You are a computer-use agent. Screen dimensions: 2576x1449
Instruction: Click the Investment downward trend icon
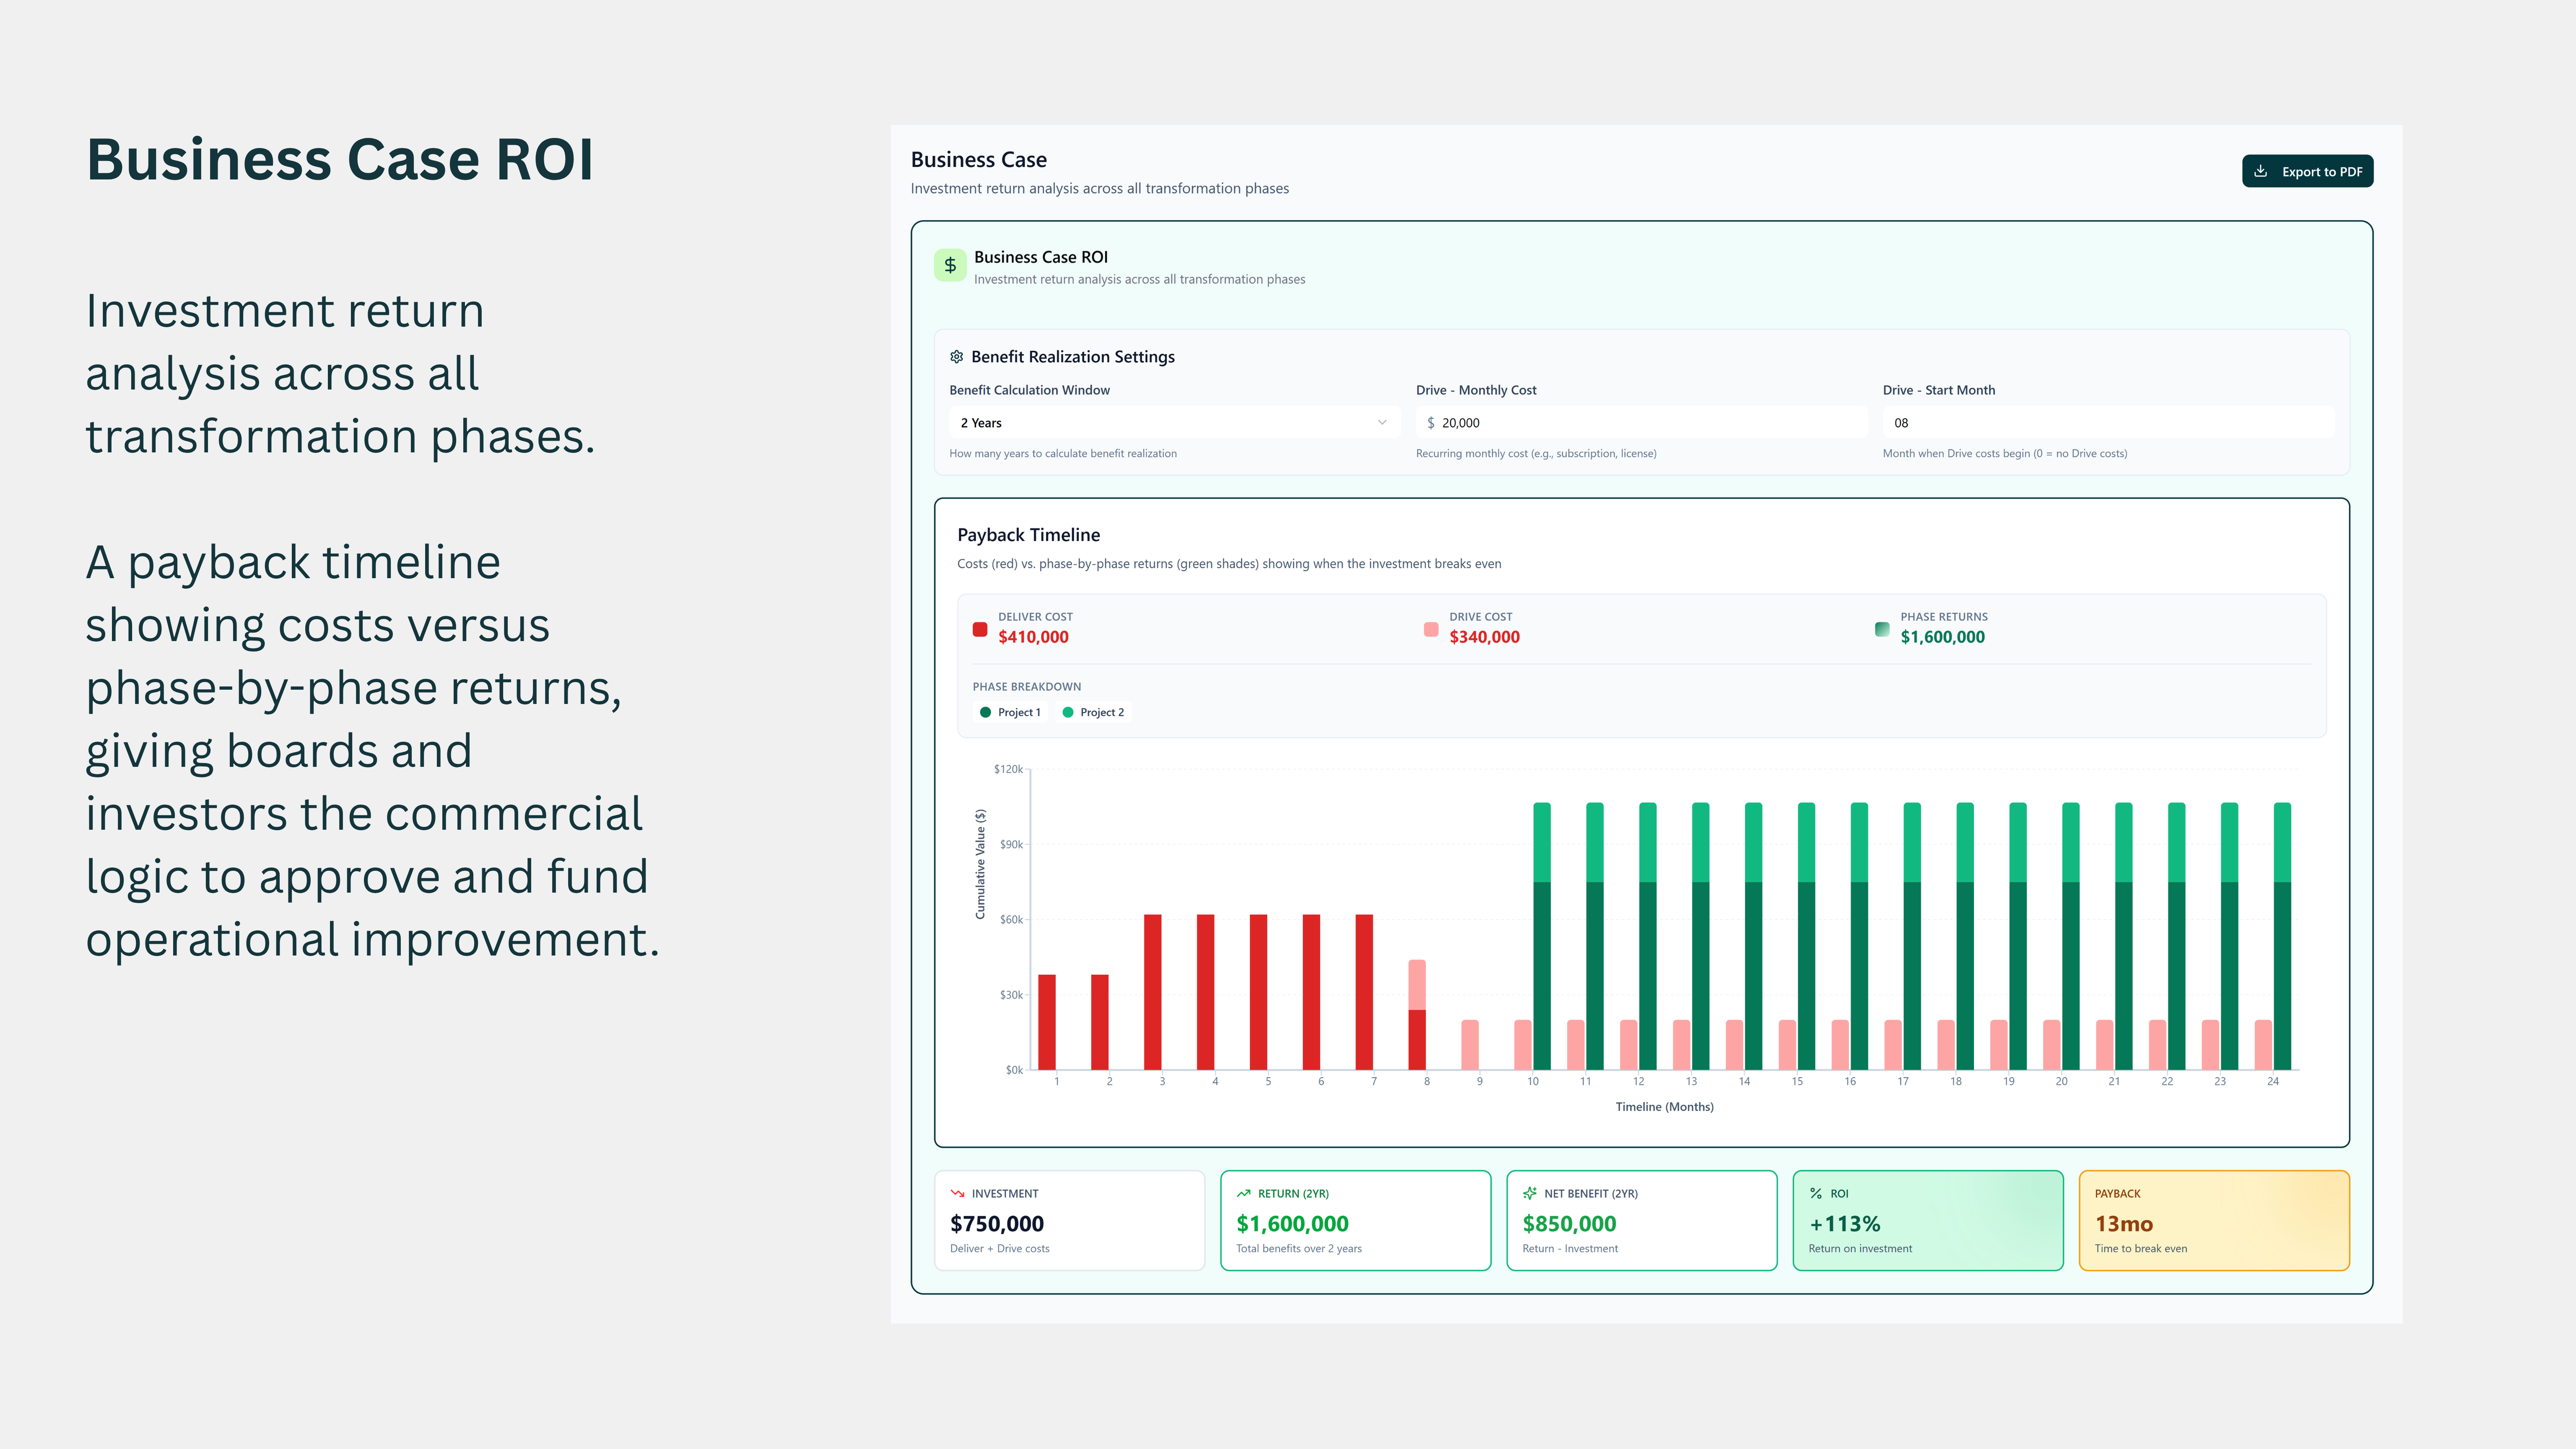coord(957,1193)
